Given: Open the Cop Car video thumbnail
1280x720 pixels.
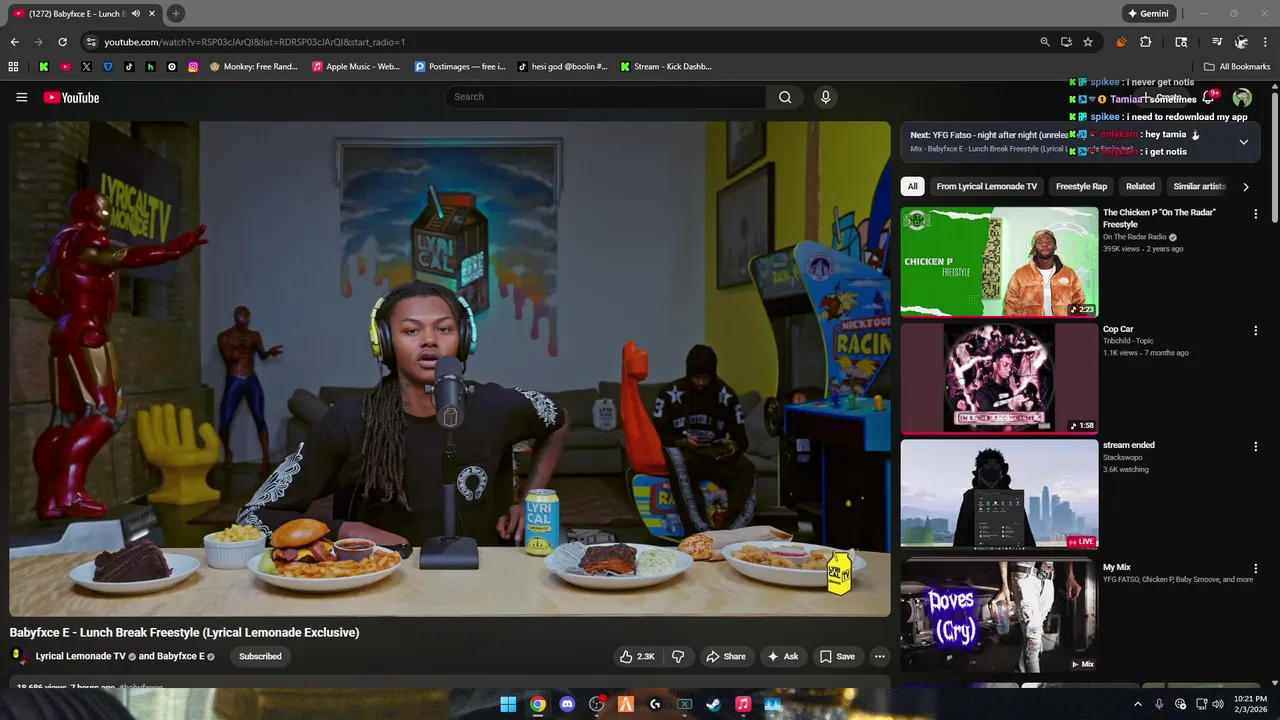Looking at the screenshot, I should pyautogui.click(x=999, y=378).
